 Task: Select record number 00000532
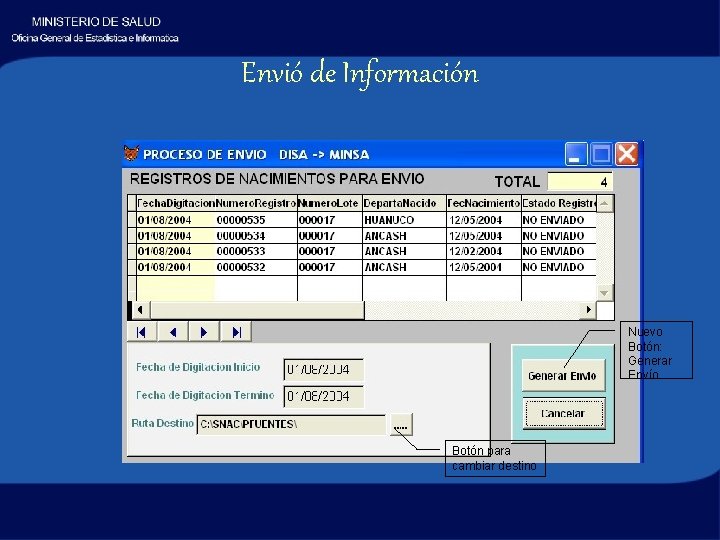tap(256, 267)
